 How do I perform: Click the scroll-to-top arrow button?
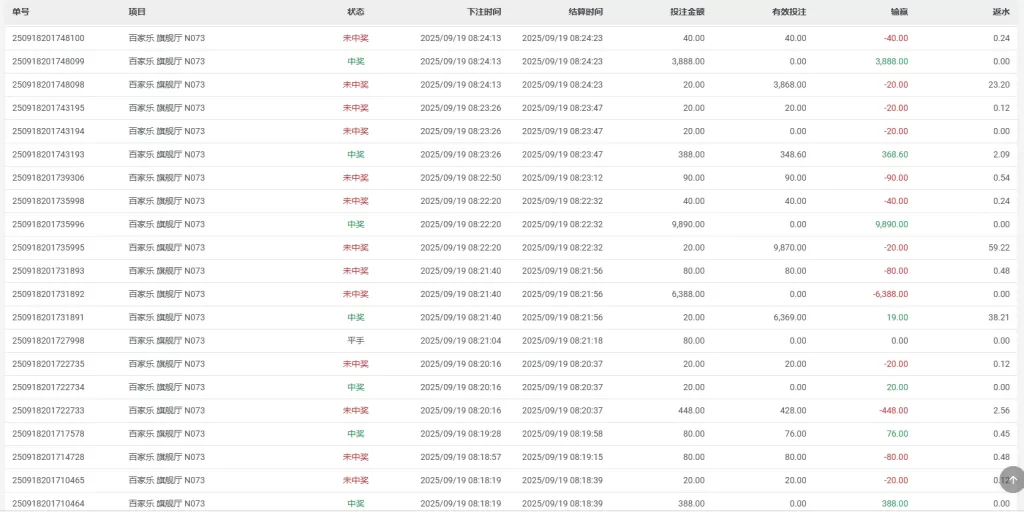1012,479
